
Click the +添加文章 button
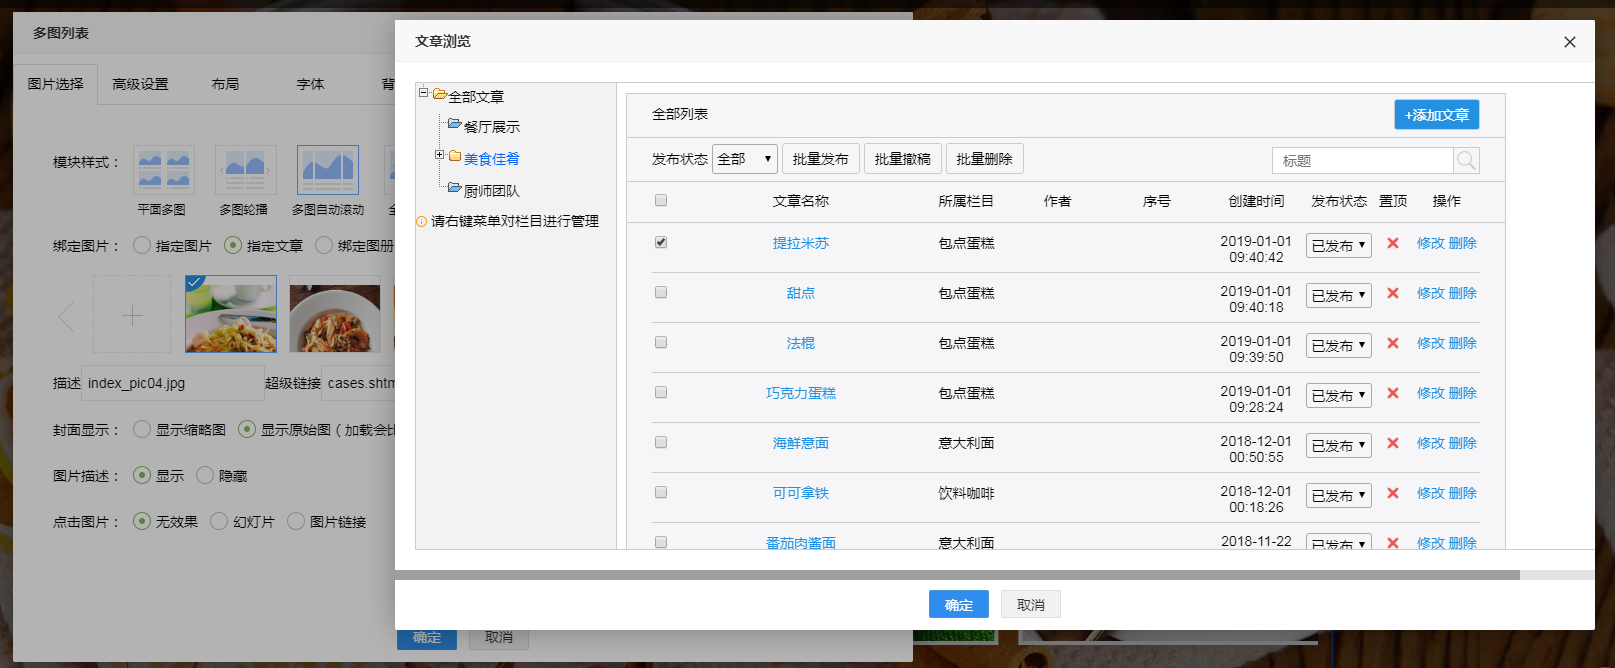tap(1436, 115)
